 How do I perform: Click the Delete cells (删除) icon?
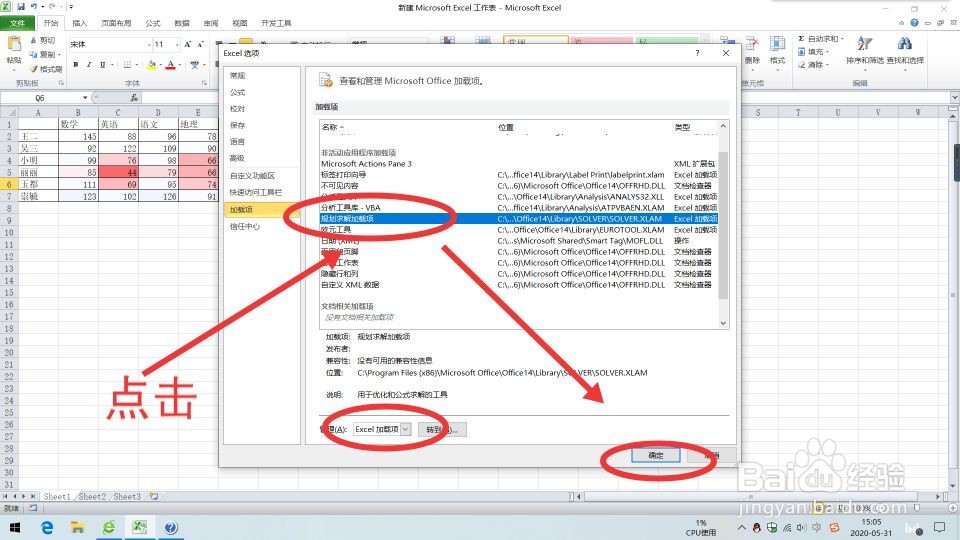point(752,44)
